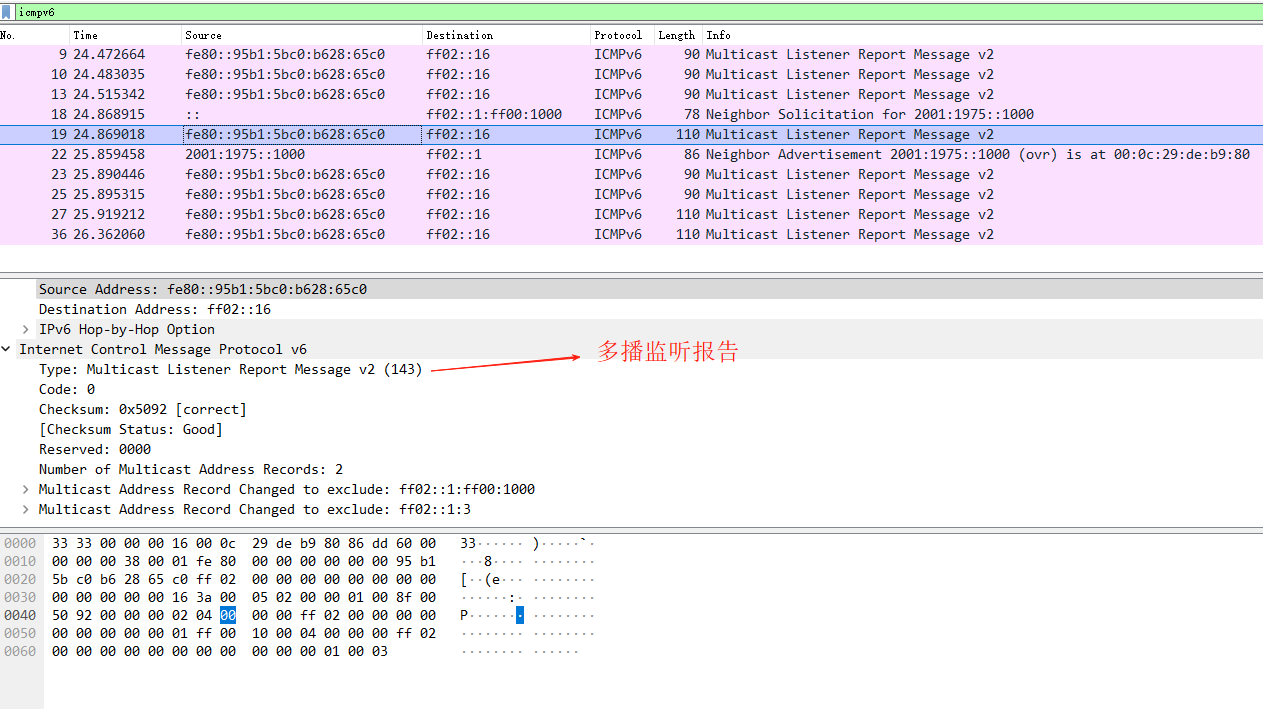1263x709 pixels.
Task: Select packet number 27 row
Action: (631, 214)
